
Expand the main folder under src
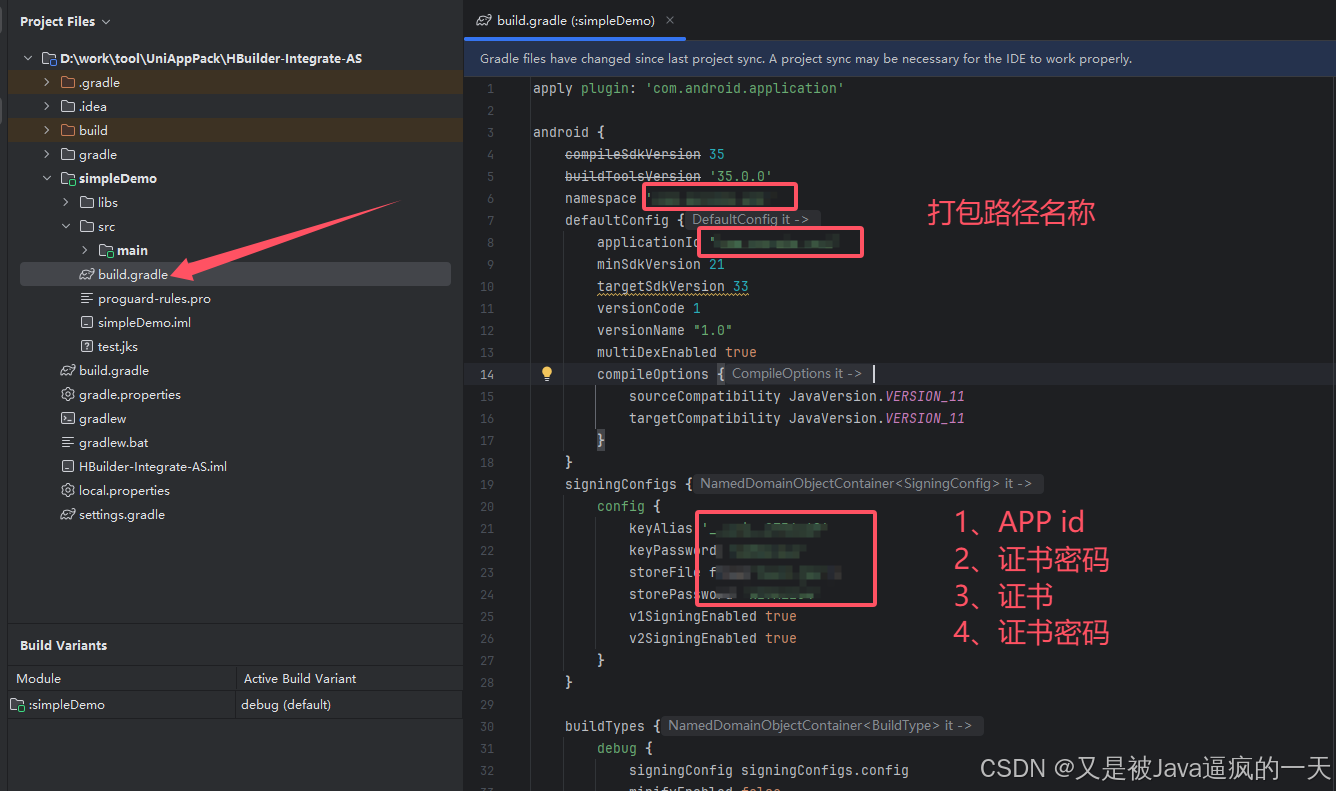tap(85, 250)
